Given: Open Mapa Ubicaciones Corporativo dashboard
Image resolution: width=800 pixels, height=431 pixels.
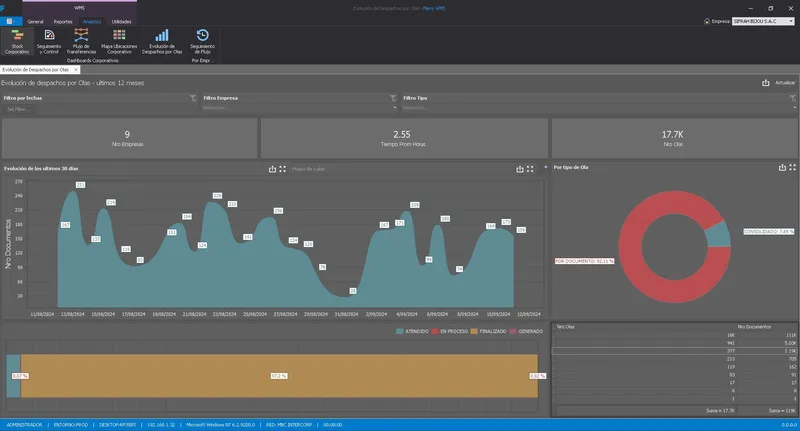Looking at the screenshot, I should (119, 41).
